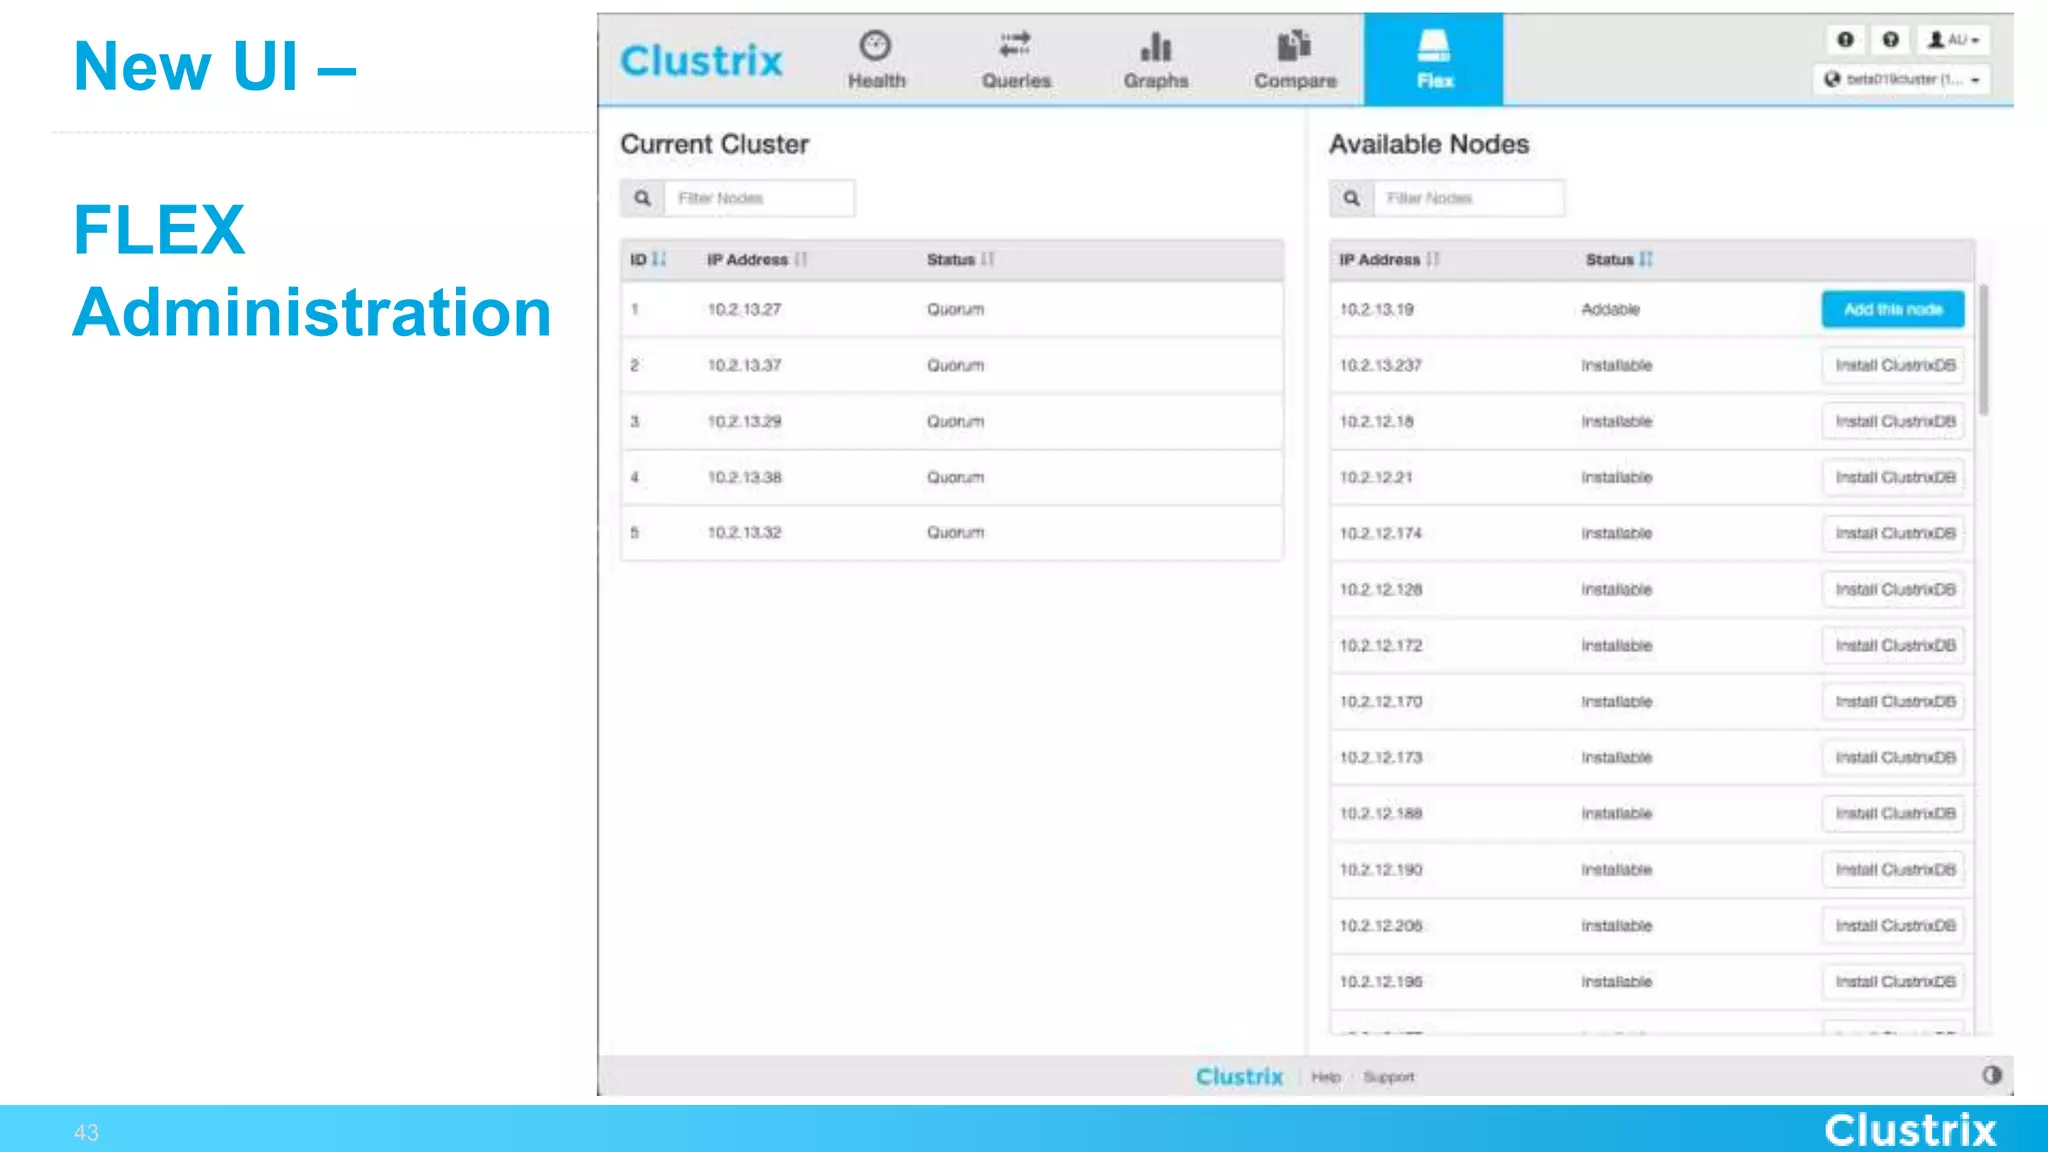The width and height of the screenshot is (2048, 1152).
Task: Install ClustrixDB on 10.2.12.172
Action: 1892,645
